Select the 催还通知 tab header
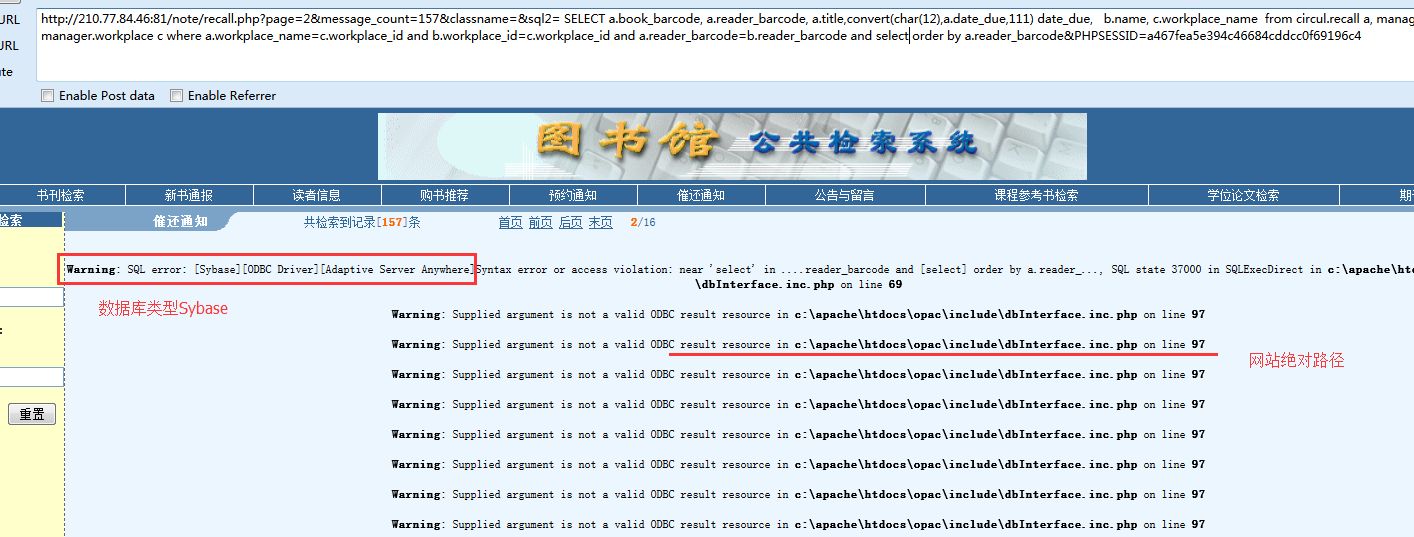The image size is (1414, 537). 180,221
